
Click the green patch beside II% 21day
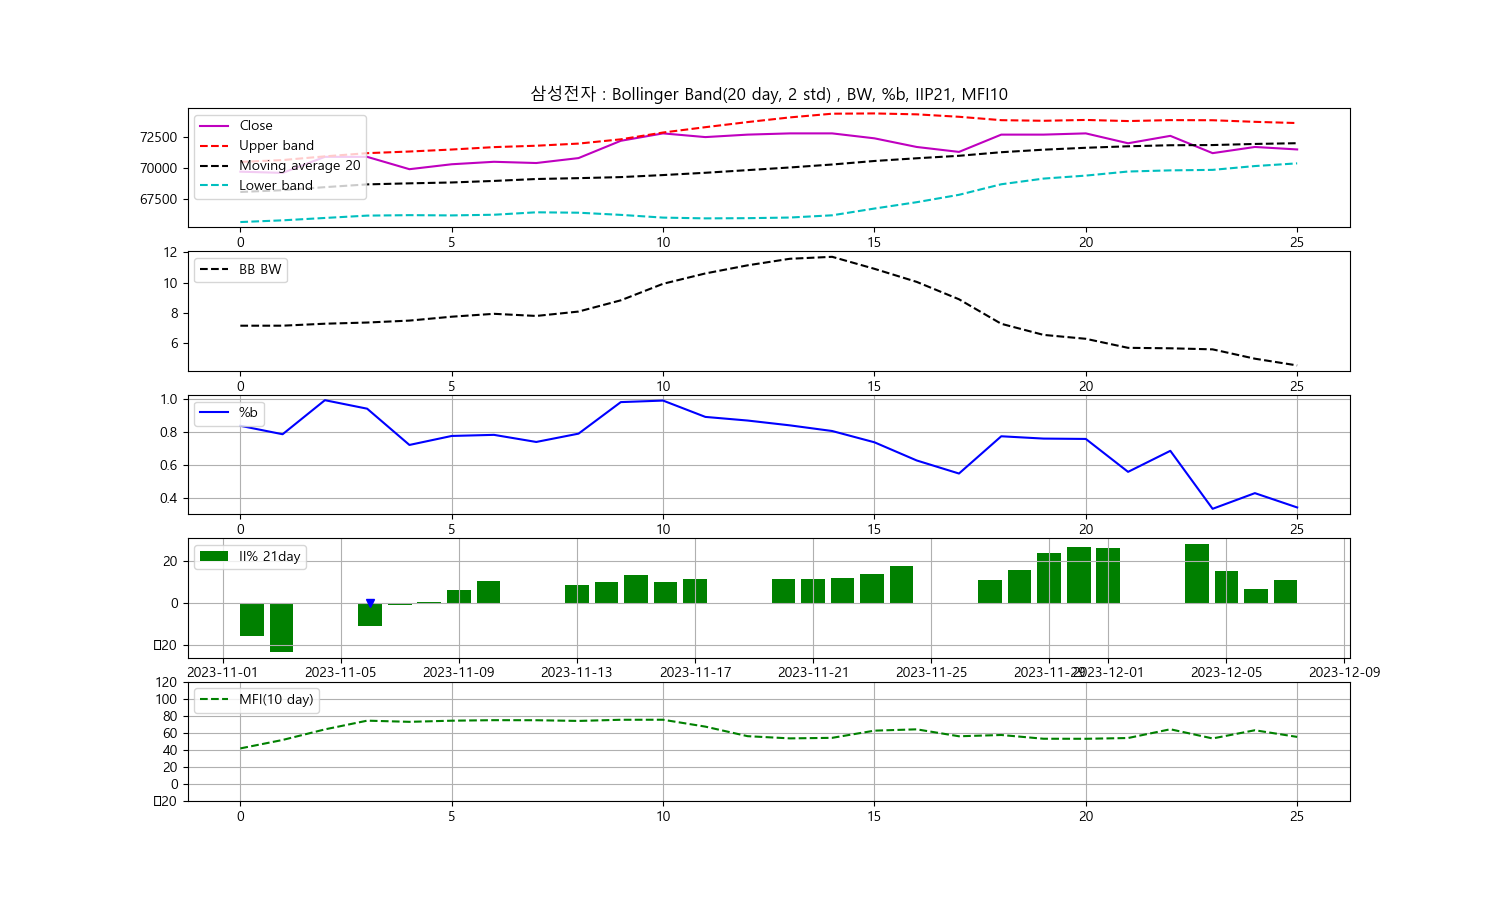(x=214, y=556)
